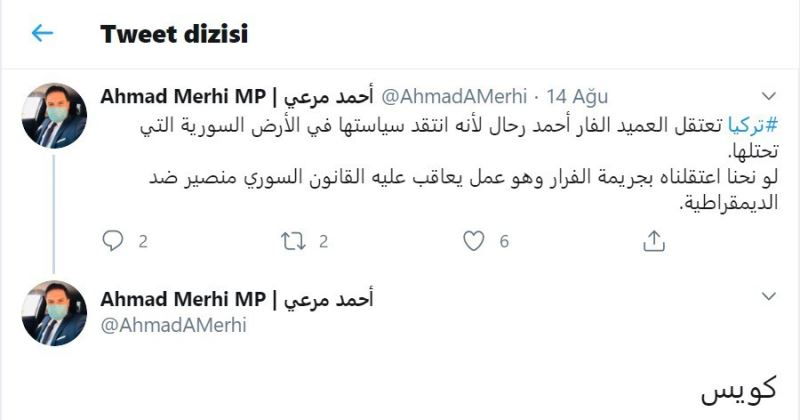The height and width of the screenshot is (420, 800).
Task: Open the profile picture on second tweet
Action: (54, 314)
